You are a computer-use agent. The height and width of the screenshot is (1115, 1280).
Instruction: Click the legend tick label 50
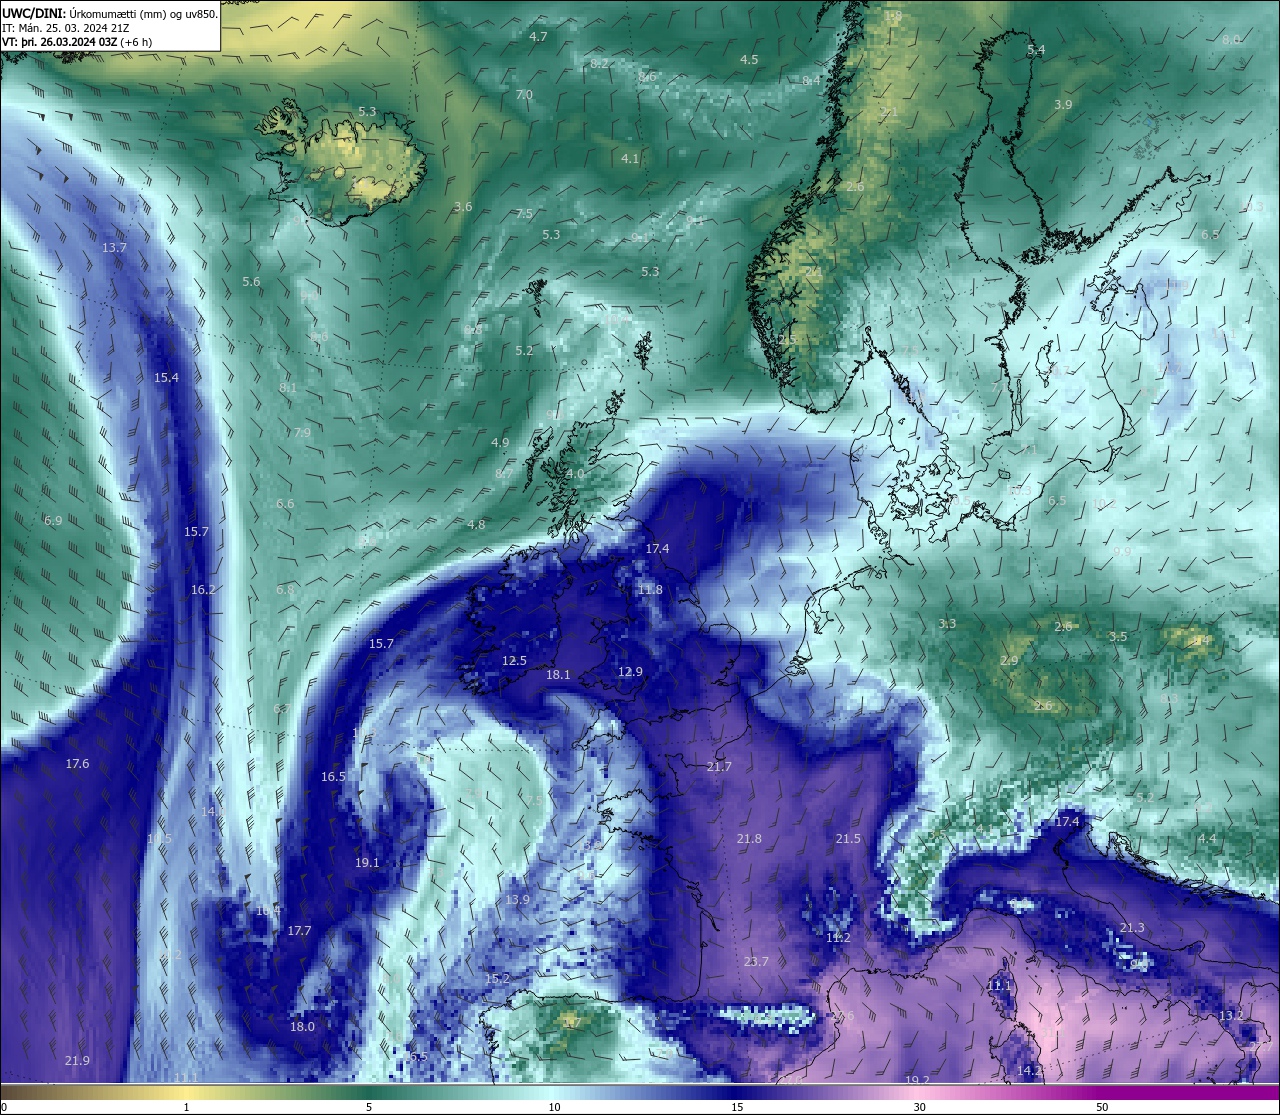pyautogui.click(x=1102, y=1107)
